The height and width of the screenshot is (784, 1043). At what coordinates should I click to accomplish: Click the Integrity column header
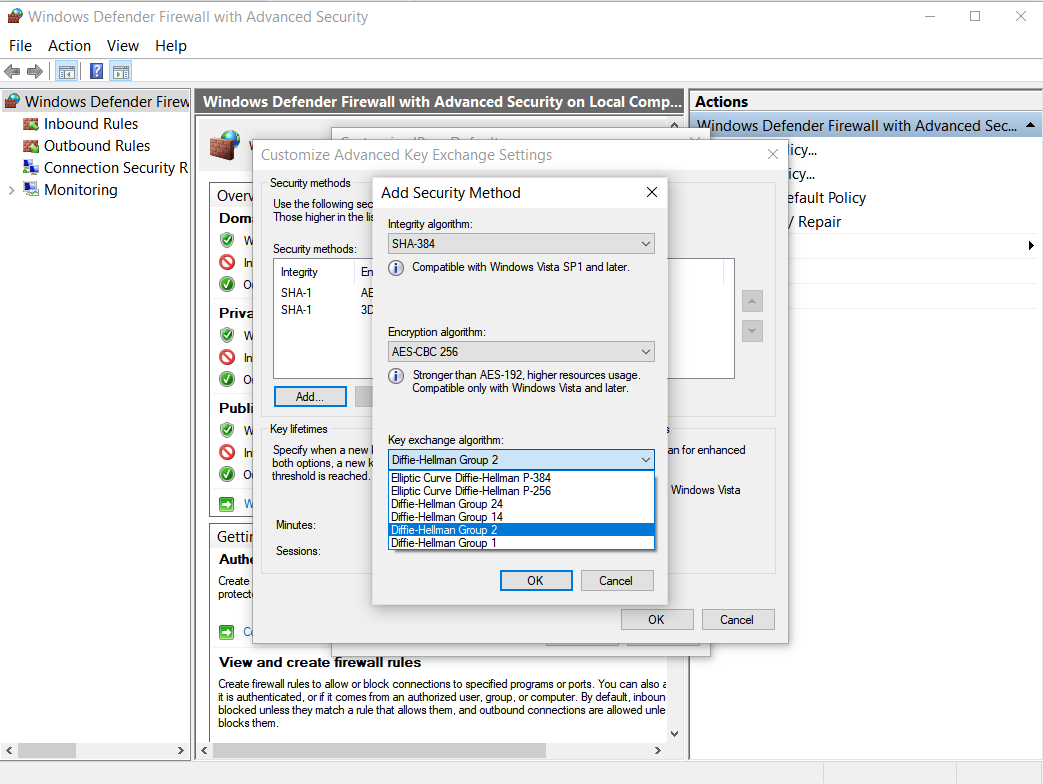315,272
